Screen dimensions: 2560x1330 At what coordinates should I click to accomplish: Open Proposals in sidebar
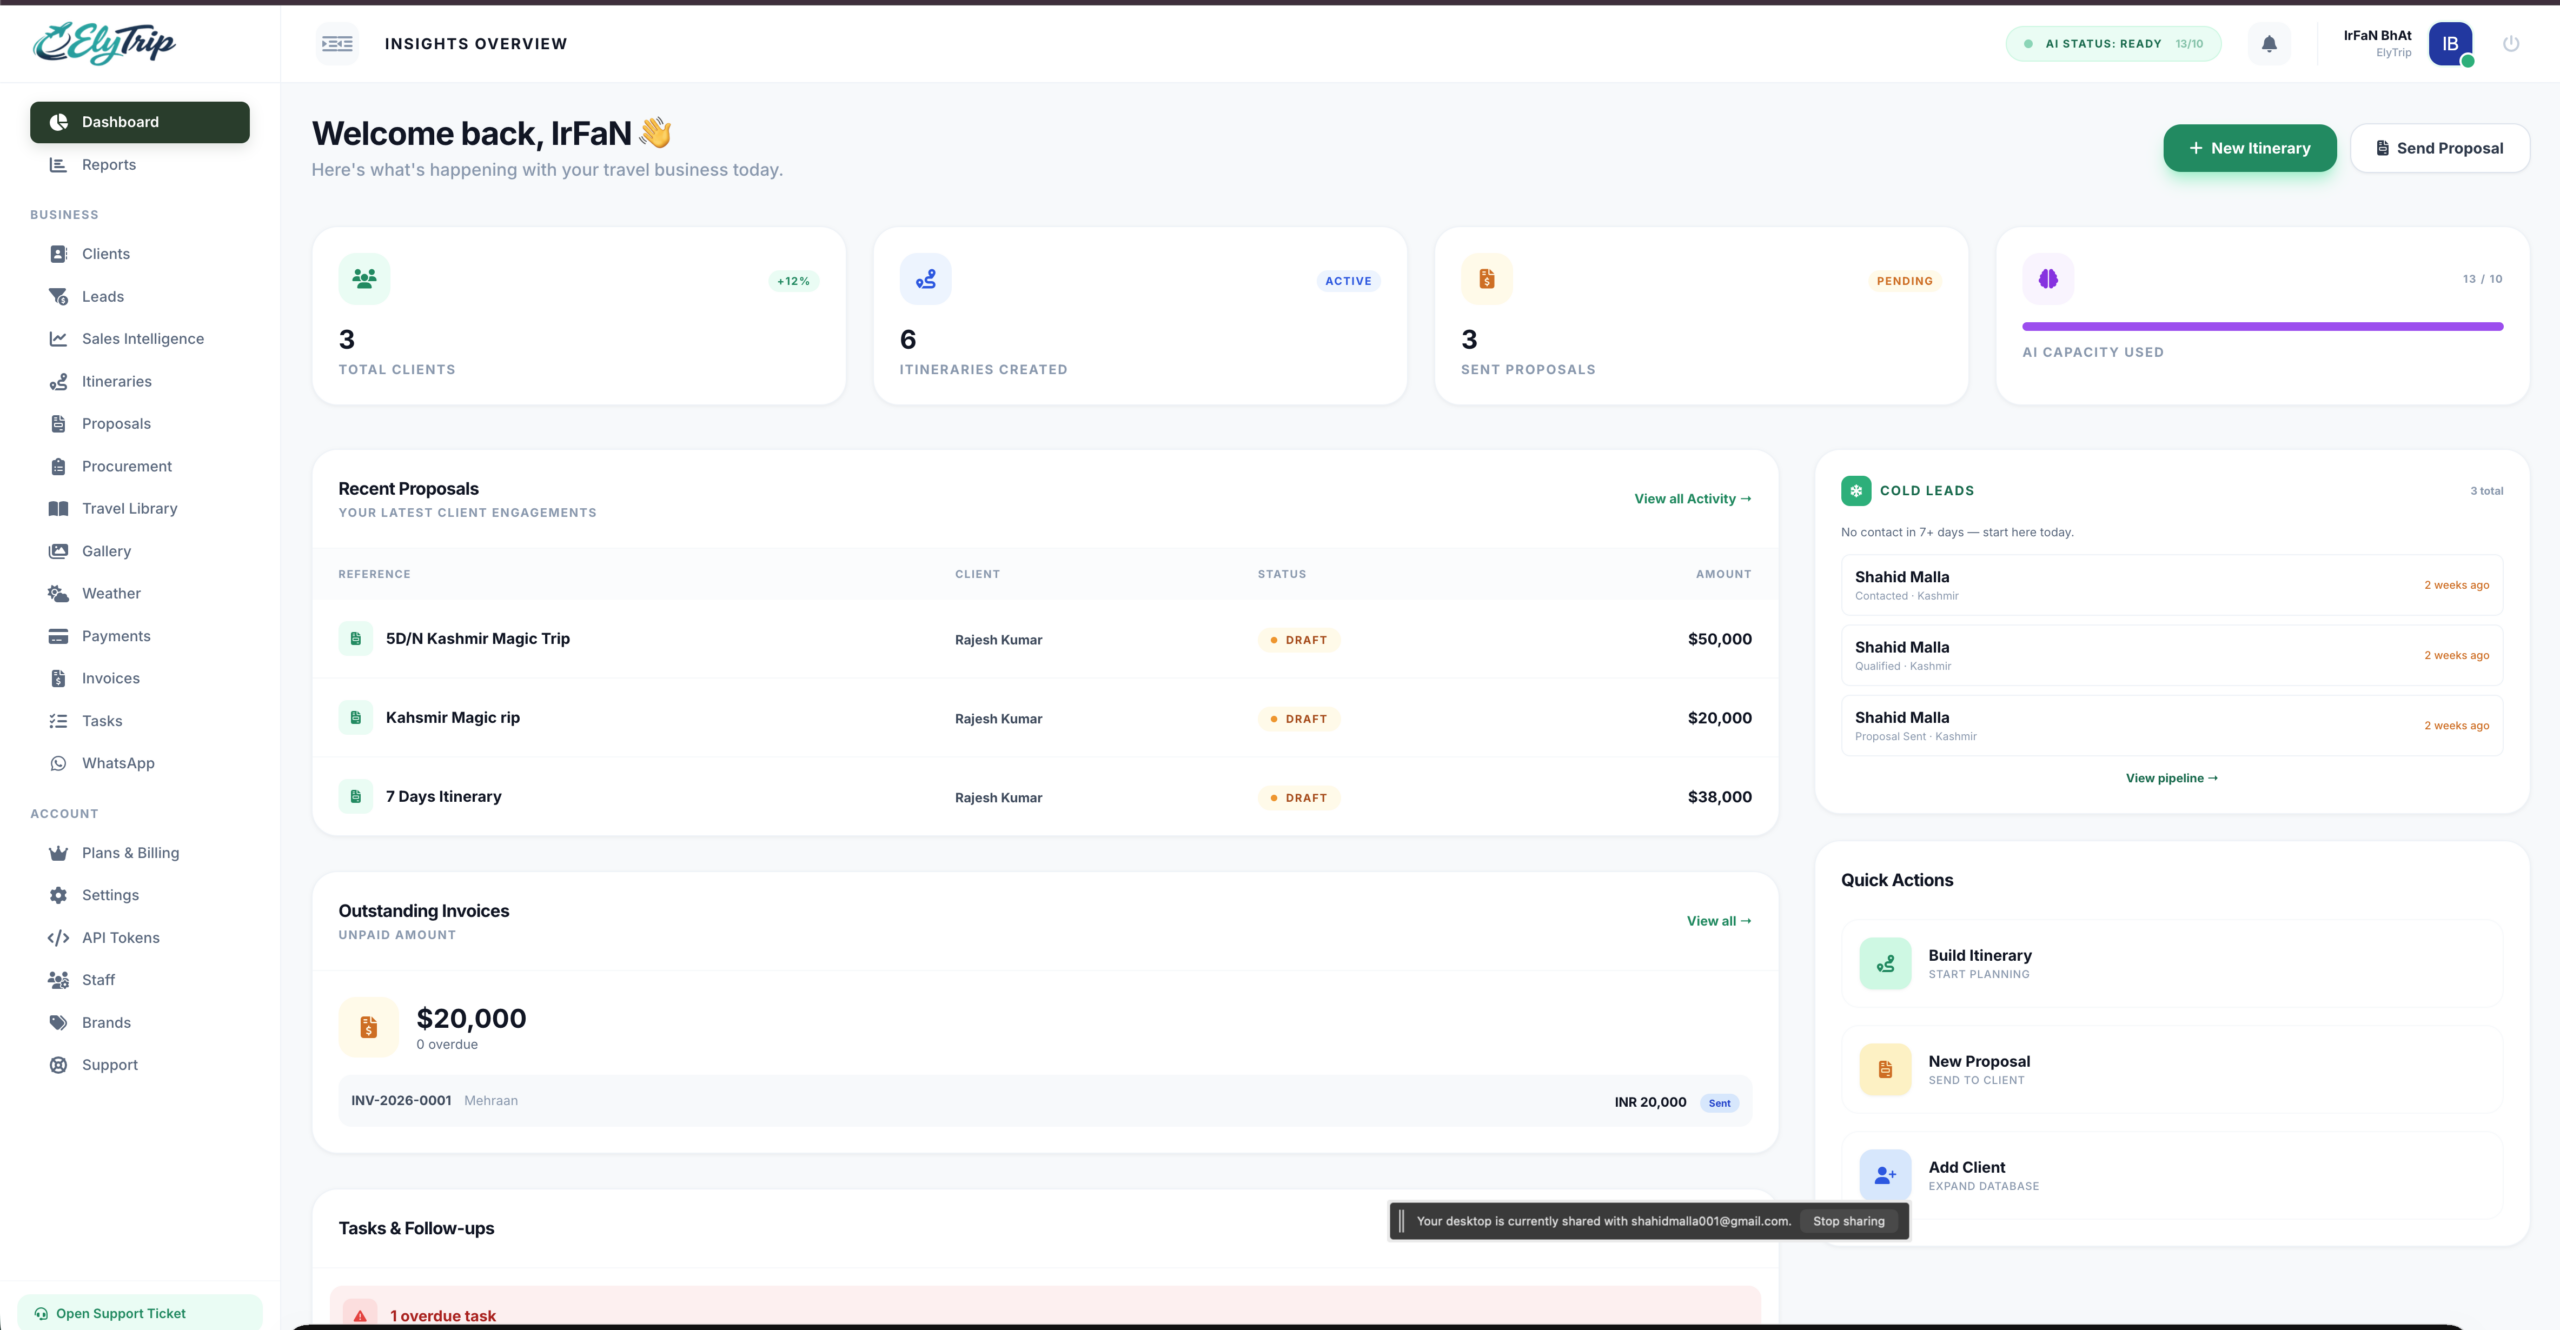click(140, 424)
